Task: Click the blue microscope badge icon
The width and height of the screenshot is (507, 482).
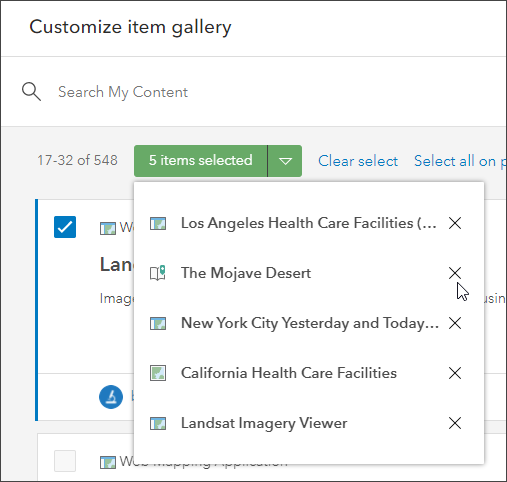Action: point(111,397)
